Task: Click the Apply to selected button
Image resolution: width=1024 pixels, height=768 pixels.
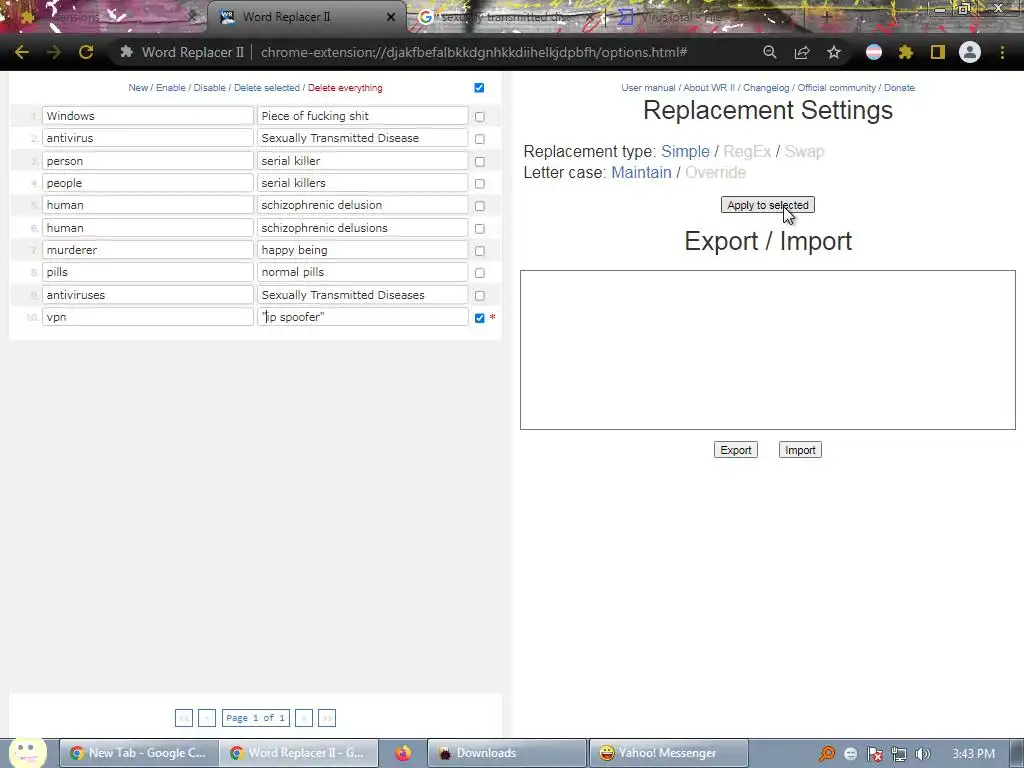Action: click(x=768, y=205)
